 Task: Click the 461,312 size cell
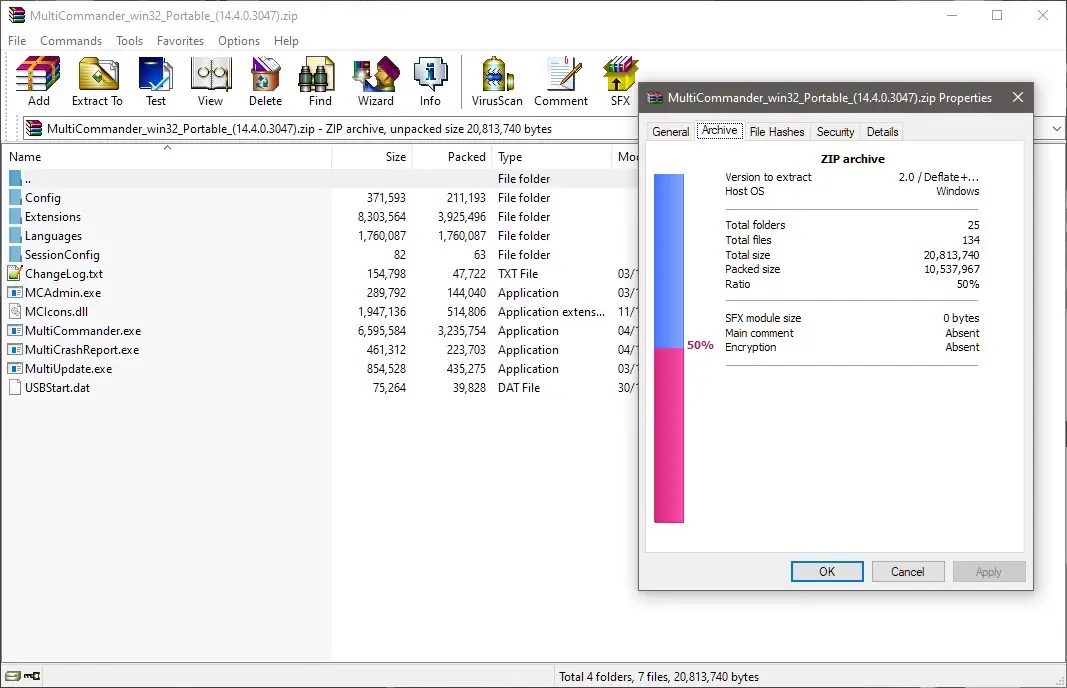click(386, 350)
